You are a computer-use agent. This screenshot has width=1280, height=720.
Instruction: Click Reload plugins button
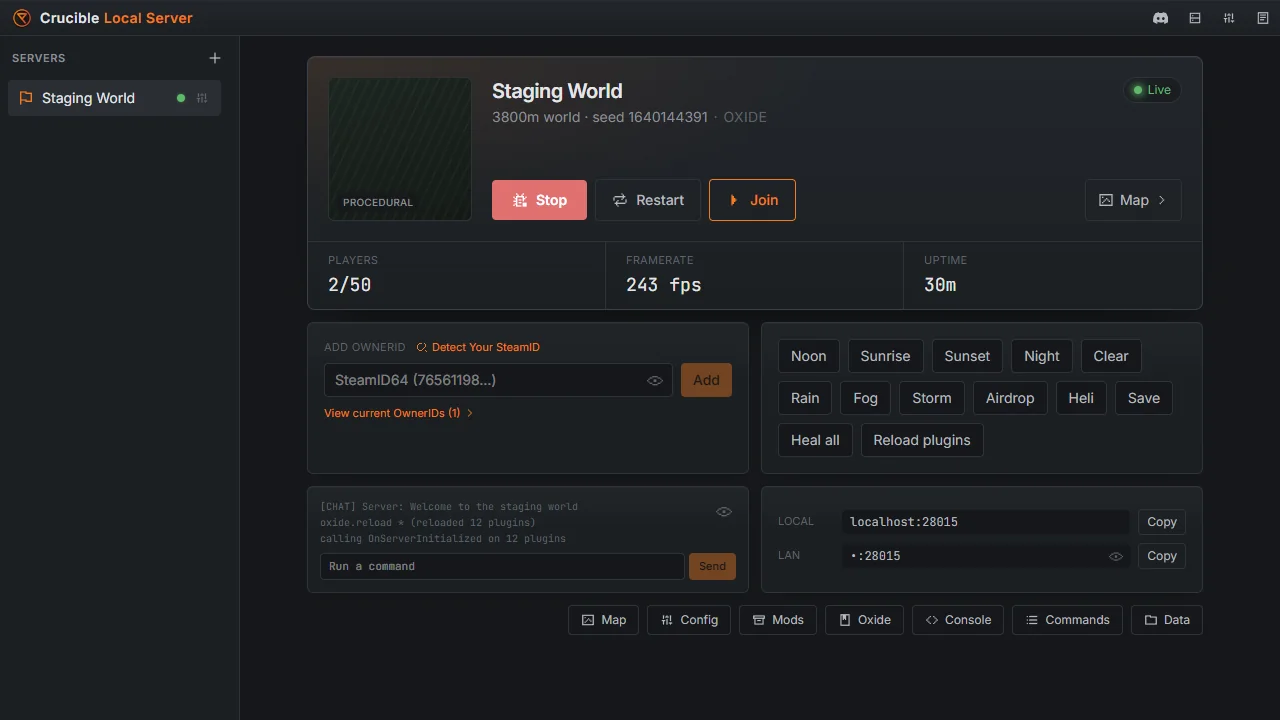pos(922,440)
